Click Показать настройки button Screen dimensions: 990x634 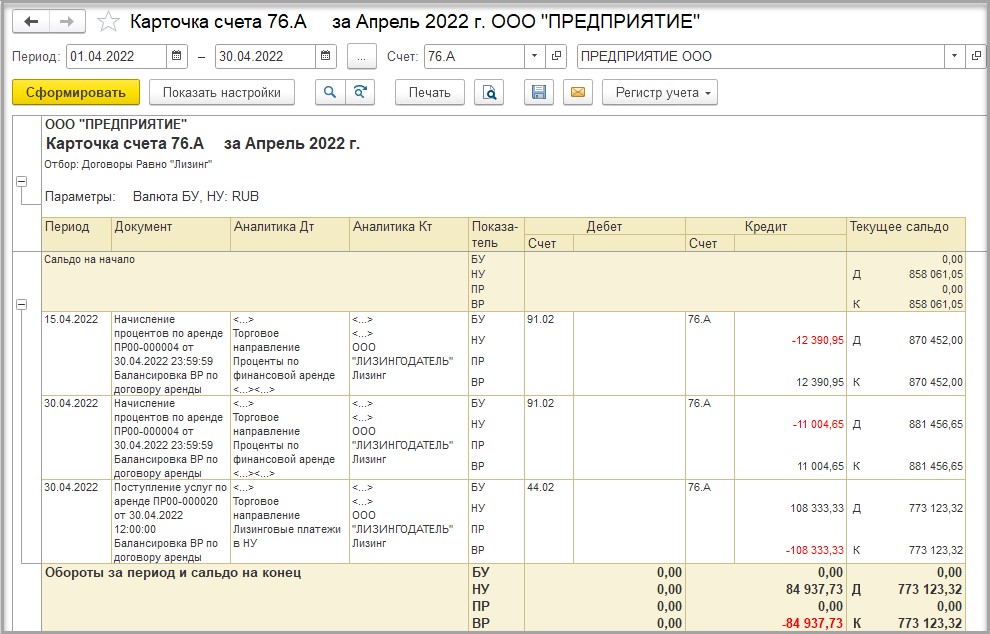pos(222,92)
